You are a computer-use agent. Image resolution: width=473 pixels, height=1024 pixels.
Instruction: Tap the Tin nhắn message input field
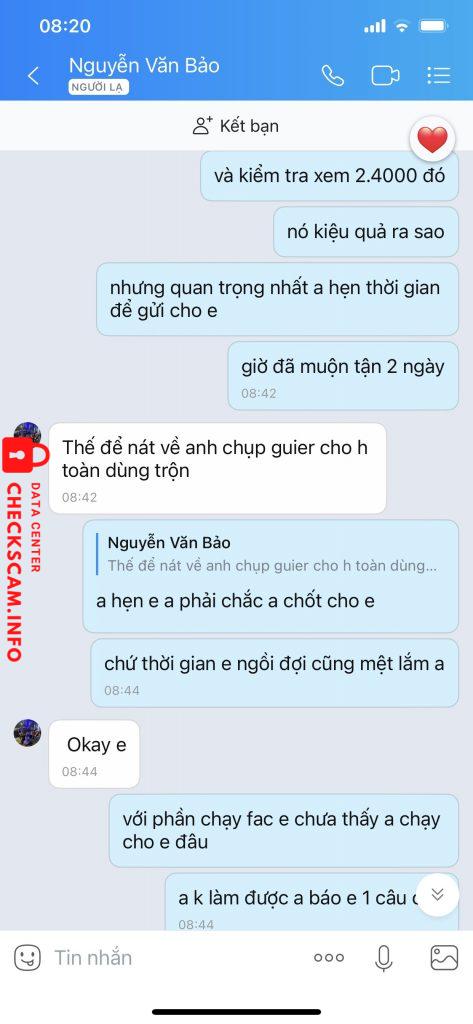(x=176, y=957)
